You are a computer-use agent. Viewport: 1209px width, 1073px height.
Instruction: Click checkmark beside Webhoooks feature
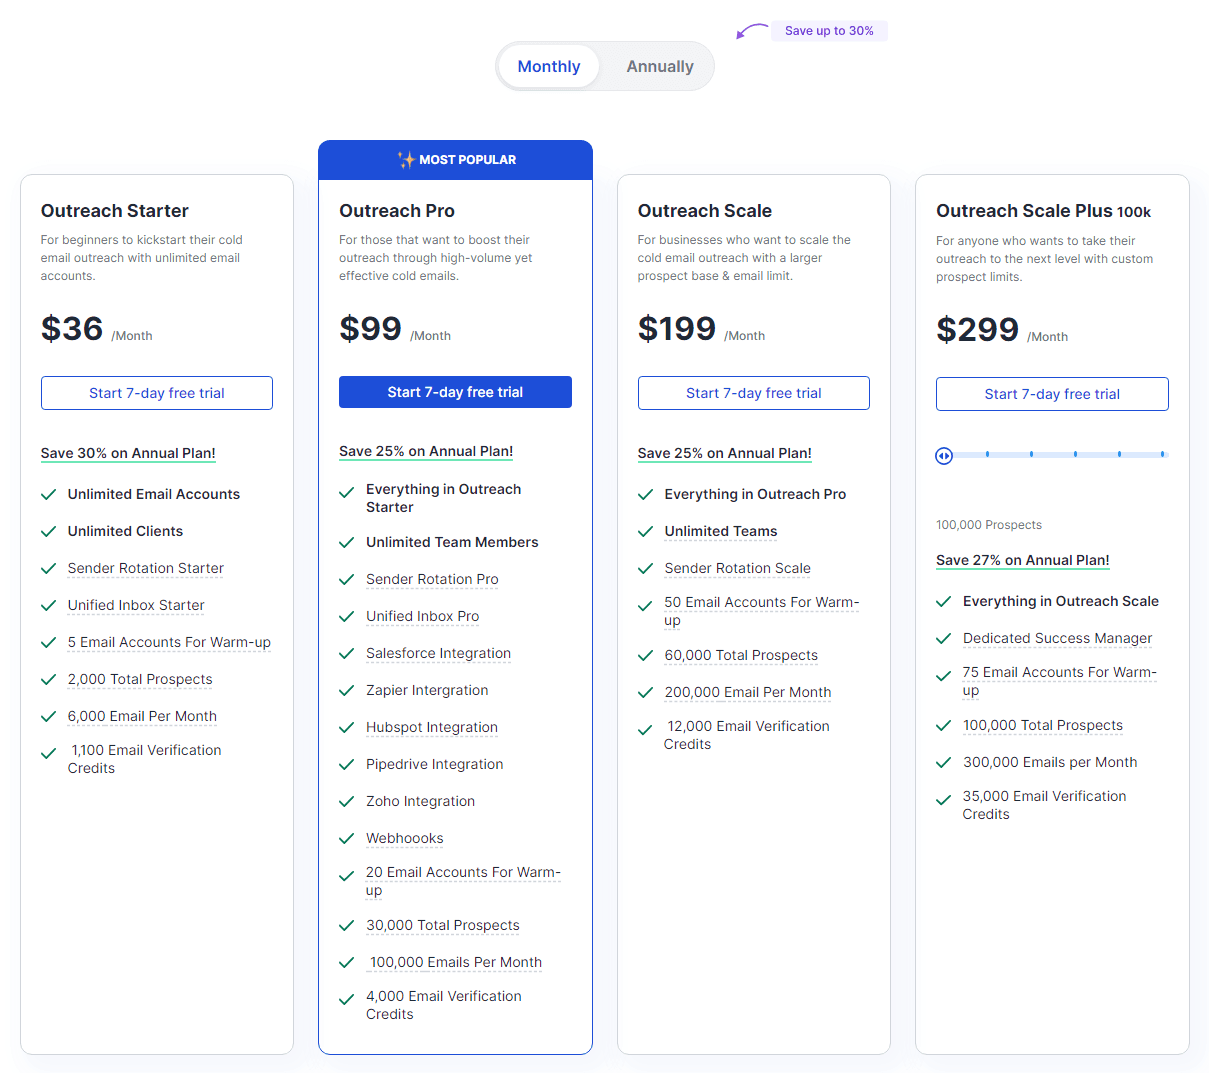[x=346, y=838]
